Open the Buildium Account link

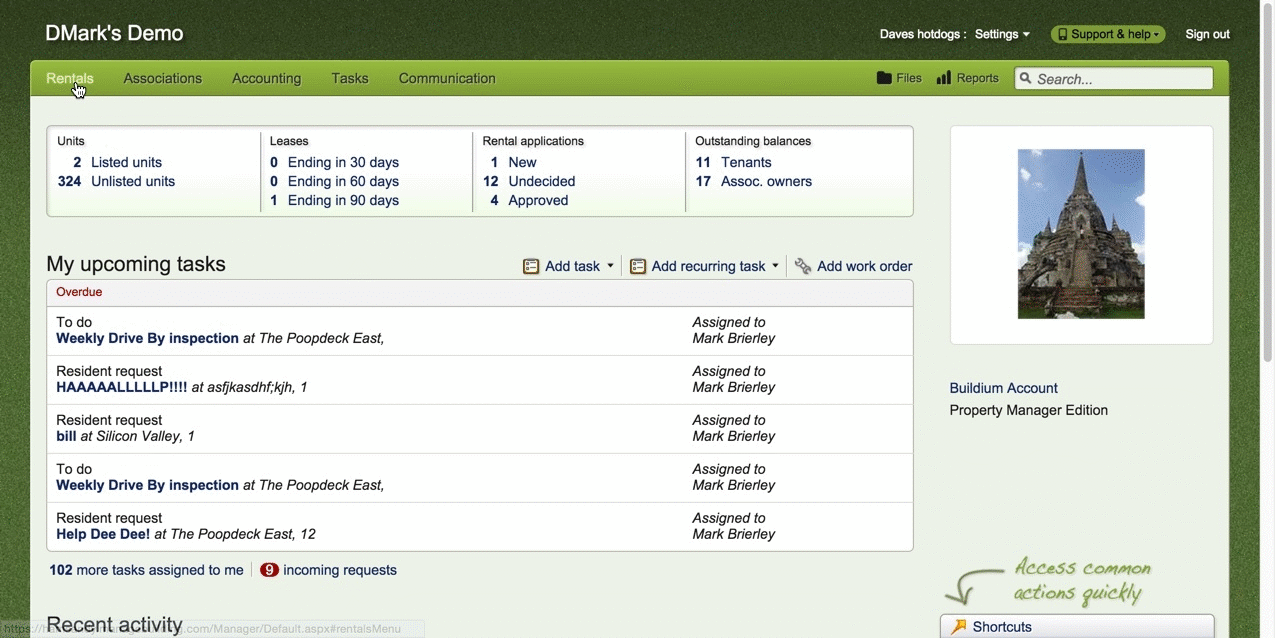point(1003,388)
